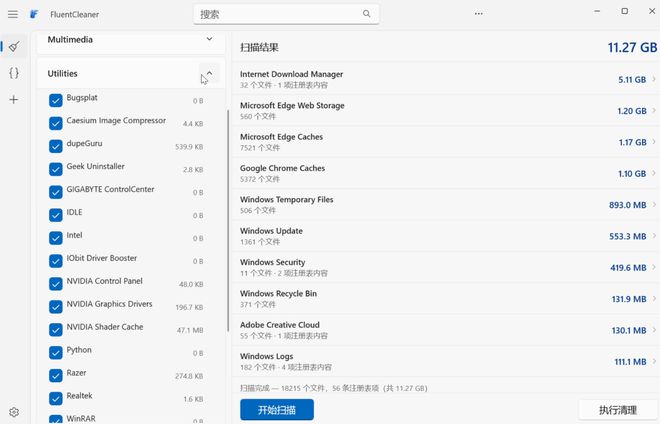Open the curly braces script page
The height and width of the screenshot is (424, 660).
pyautogui.click(x=14, y=73)
